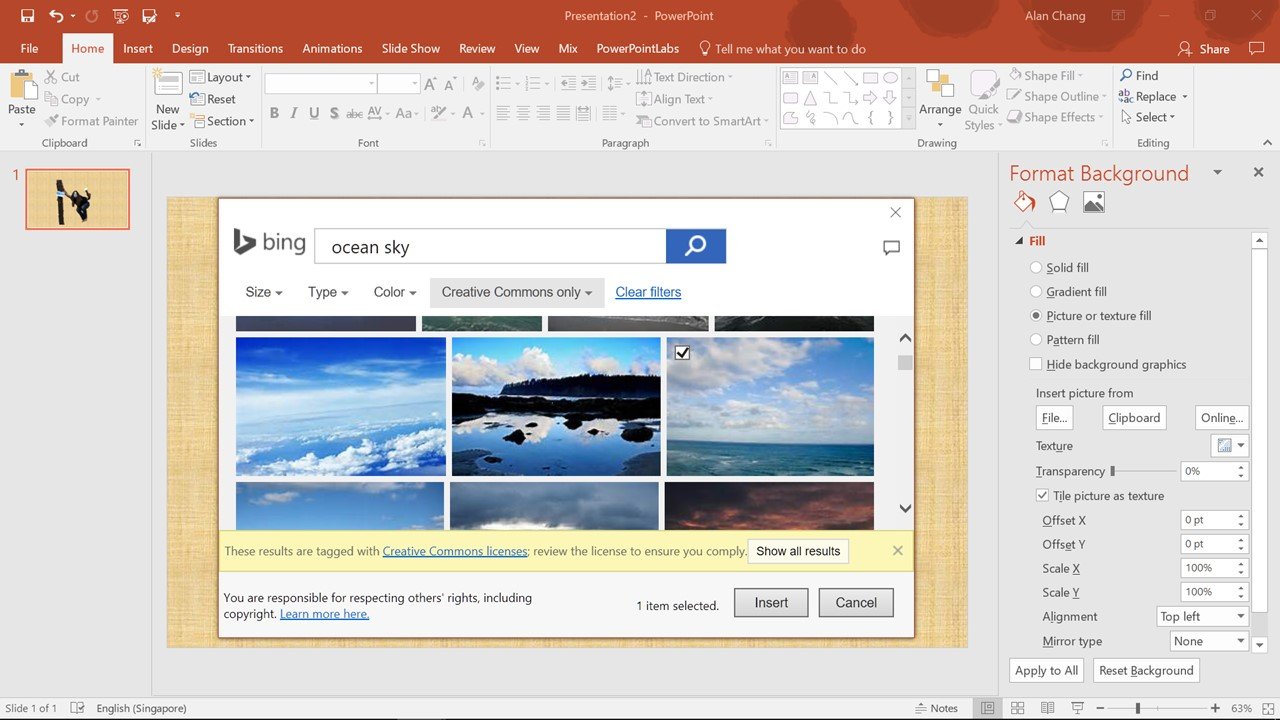Viewport: 1280px width, 720px height.
Task: Toggle Italic formatting in Font group
Action: click(x=294, y=114)
